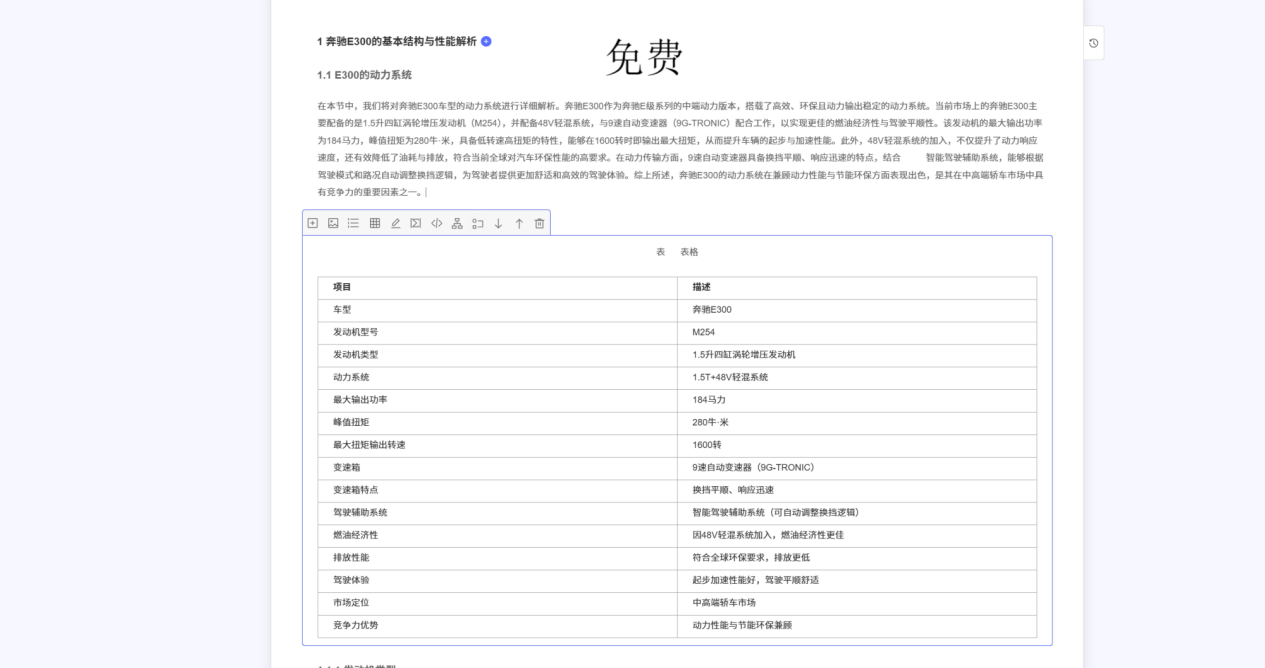
Task: Select the cell 发动机类型
Action: (x=497, y=355)
